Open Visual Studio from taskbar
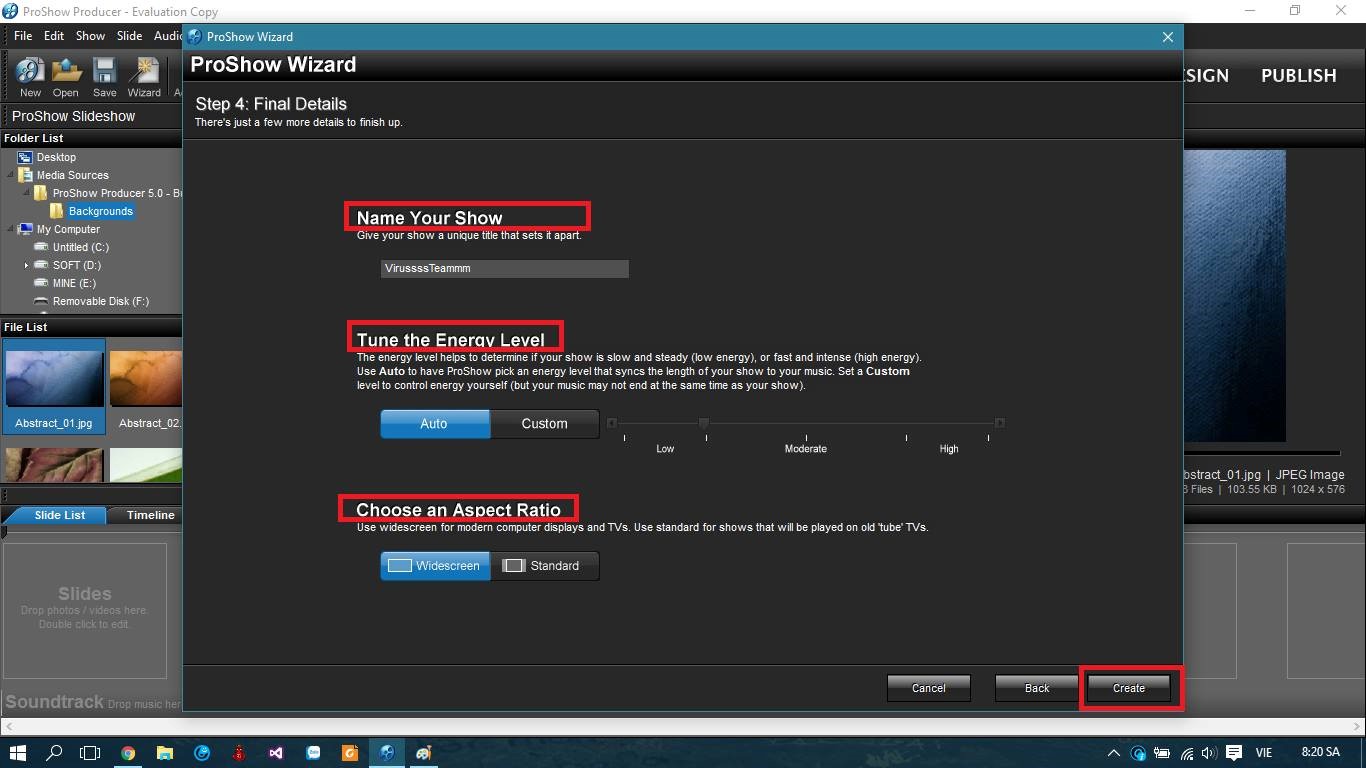The width and height of the screenshot is (1366, 768). 276,753
